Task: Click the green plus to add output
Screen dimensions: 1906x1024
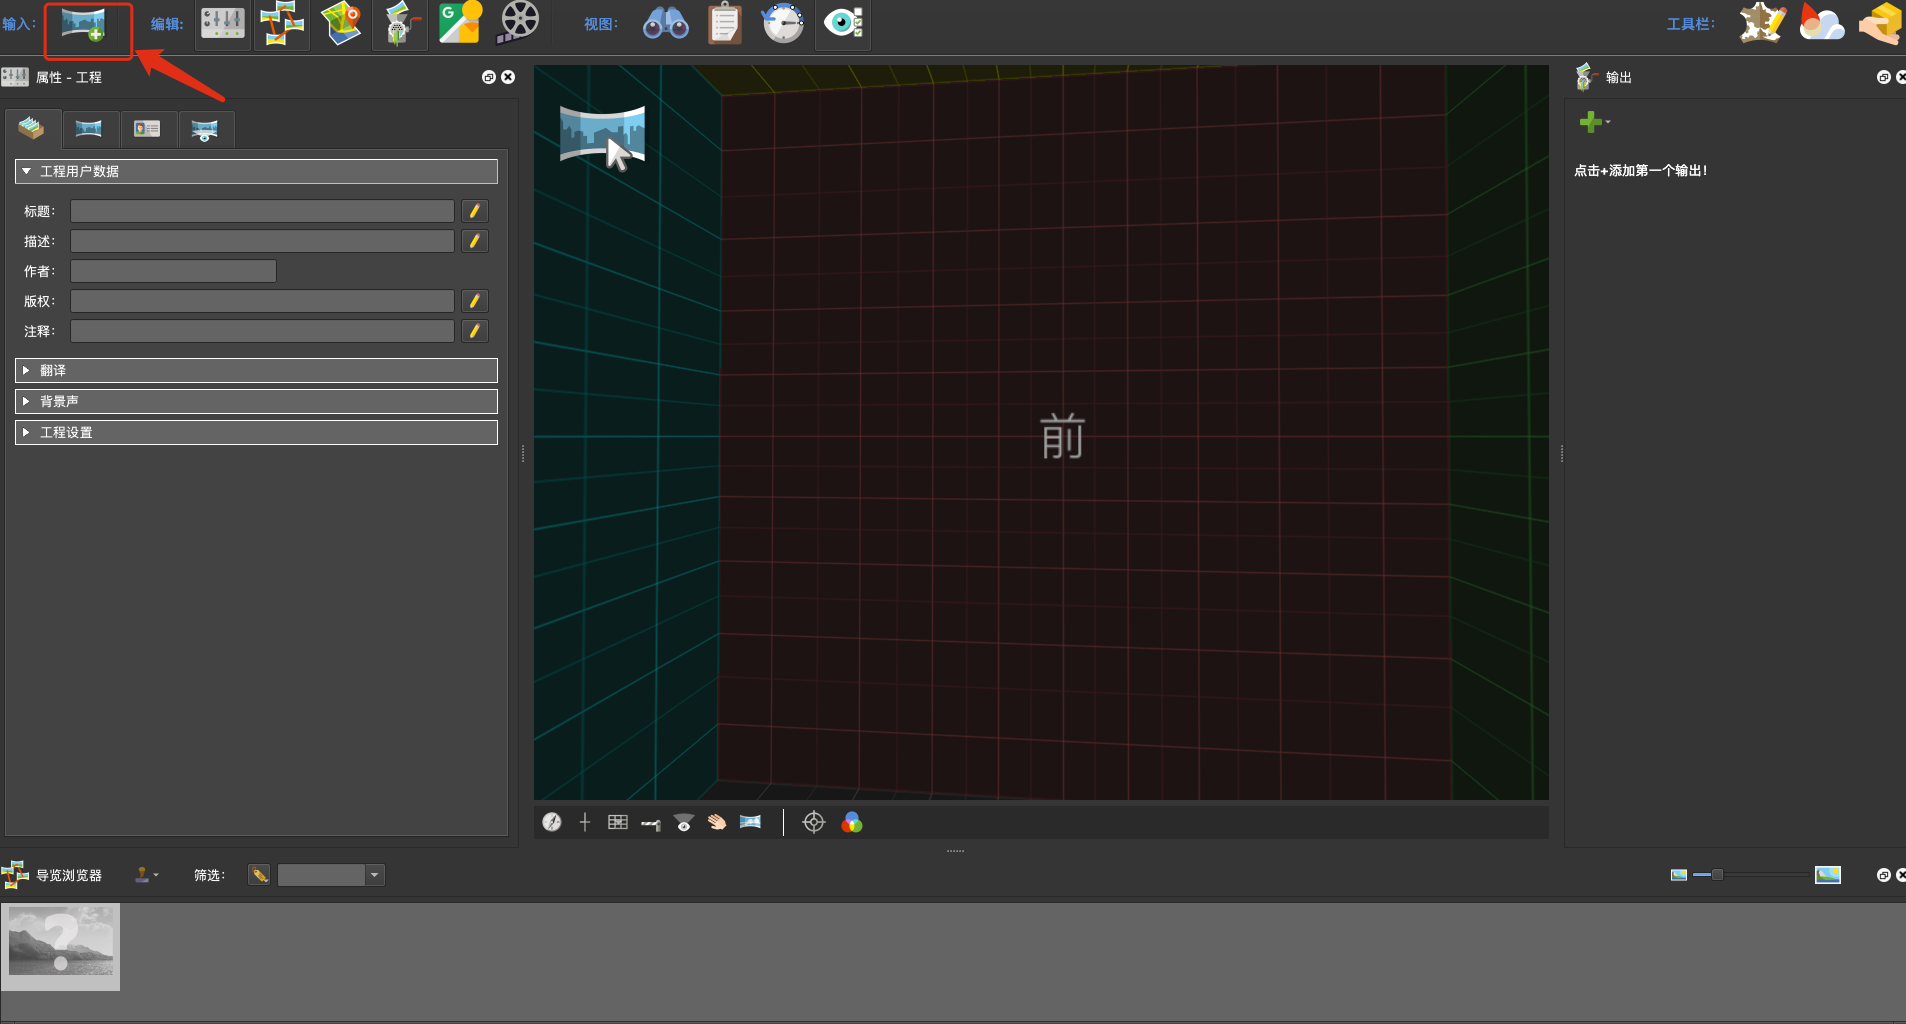Action: (x=1590, y=122)
